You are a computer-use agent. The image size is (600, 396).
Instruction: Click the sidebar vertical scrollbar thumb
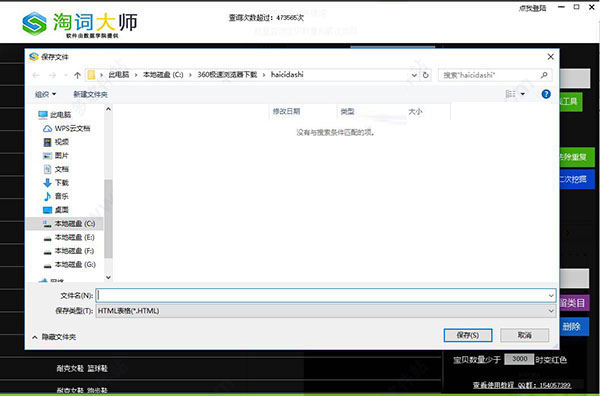click(108, 218)
